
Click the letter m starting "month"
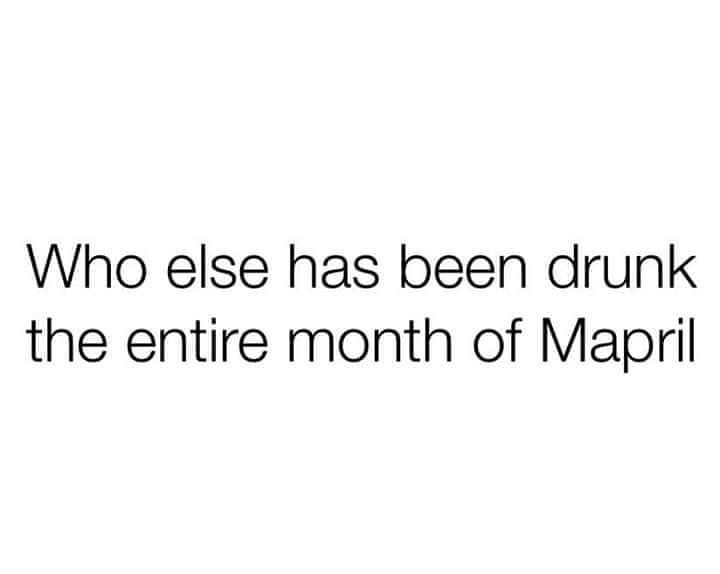click(313, 346)
